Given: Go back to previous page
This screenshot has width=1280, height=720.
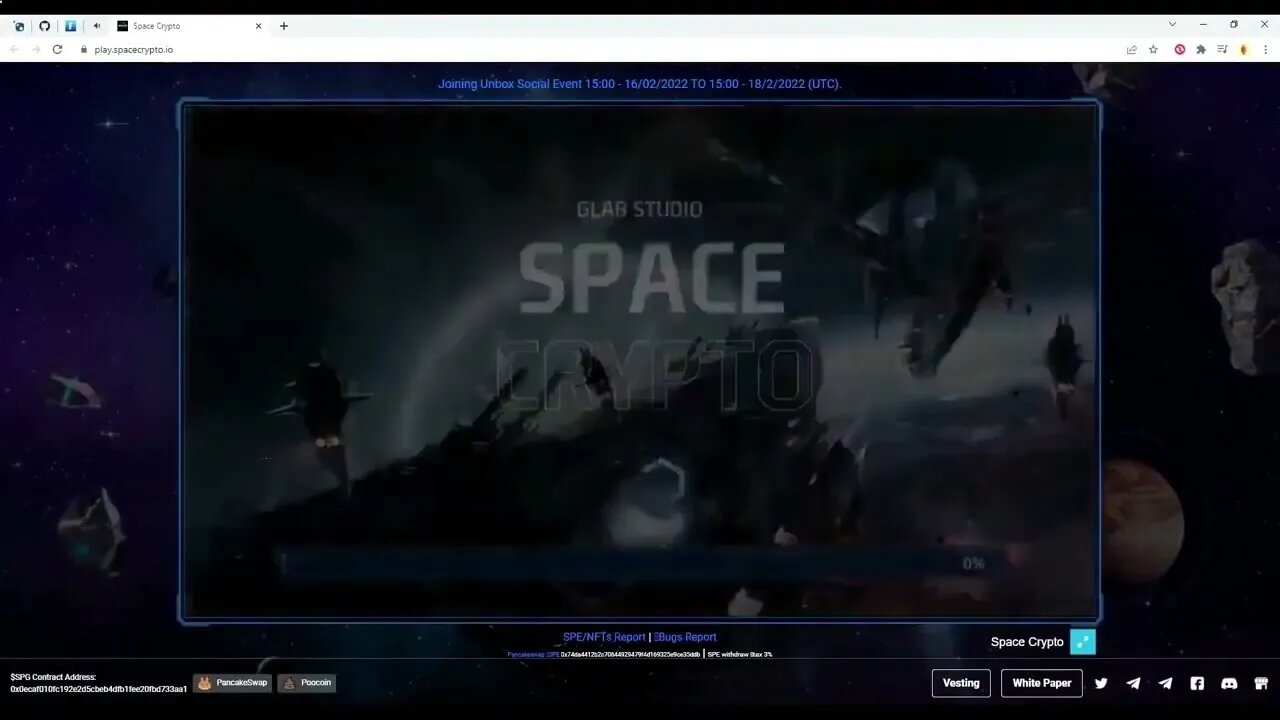Looking at the screenshot, I should click(14, 49).
